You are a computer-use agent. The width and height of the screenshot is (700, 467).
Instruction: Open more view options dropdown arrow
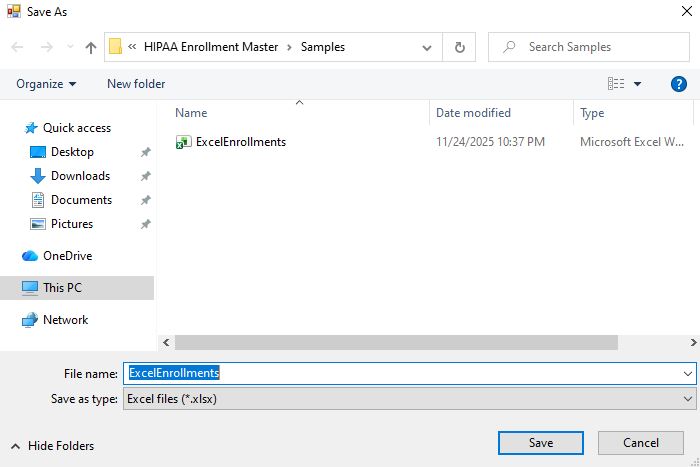638,84
